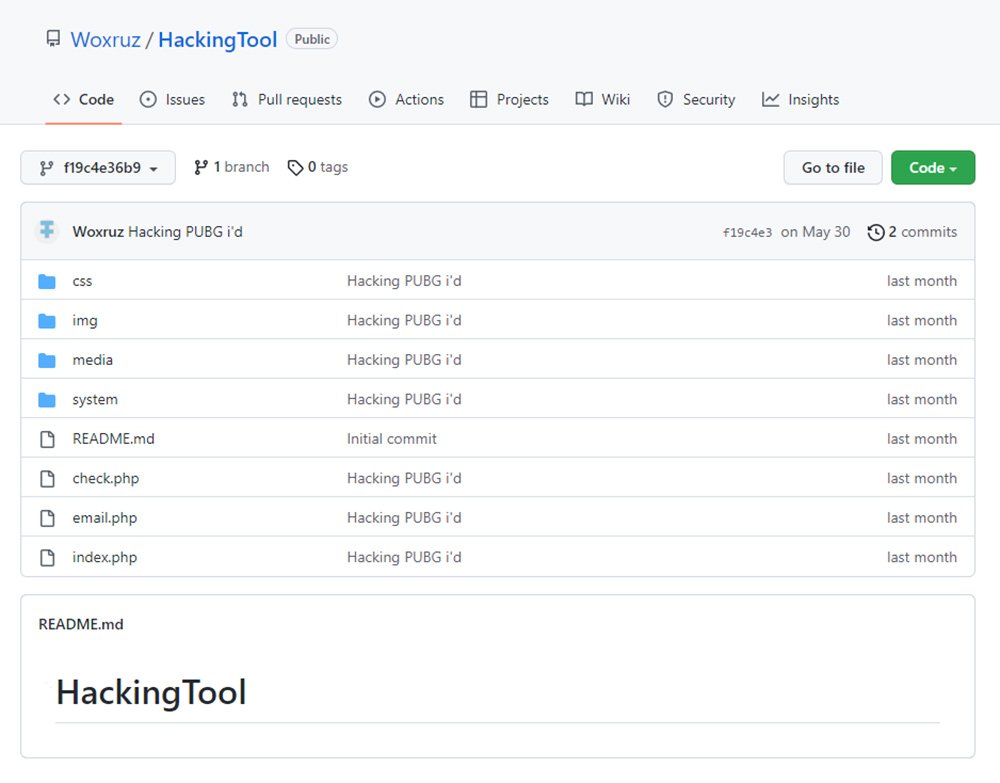The height and width of the screenshot is (783, 1000).
Task: Open the HackingTool repository name link
Action: [217, 40]
